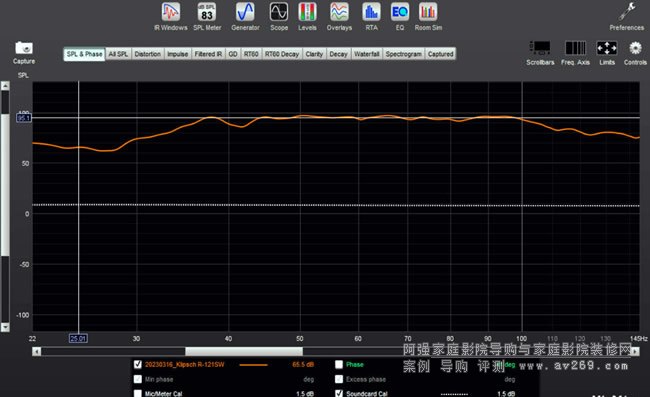Switch to the Waterfall tab
The image size is (650, 397).
pyautogui.click(x=366, y=54)
